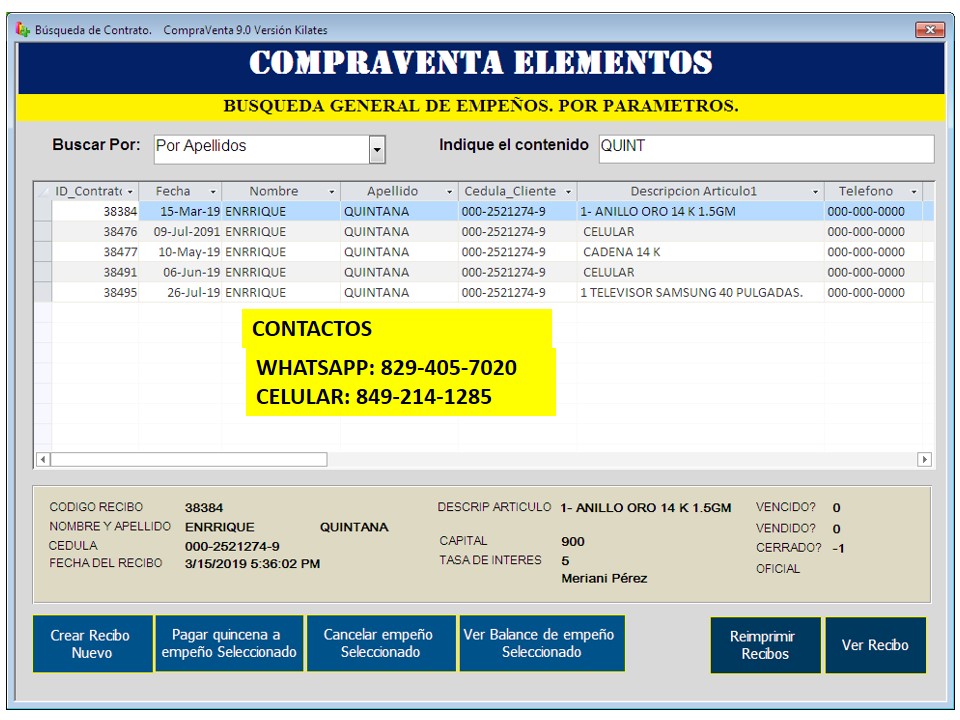Viewport: 960px width, 720px height.
Task: Select row selector for contract 38476
Action: point(43,231)
